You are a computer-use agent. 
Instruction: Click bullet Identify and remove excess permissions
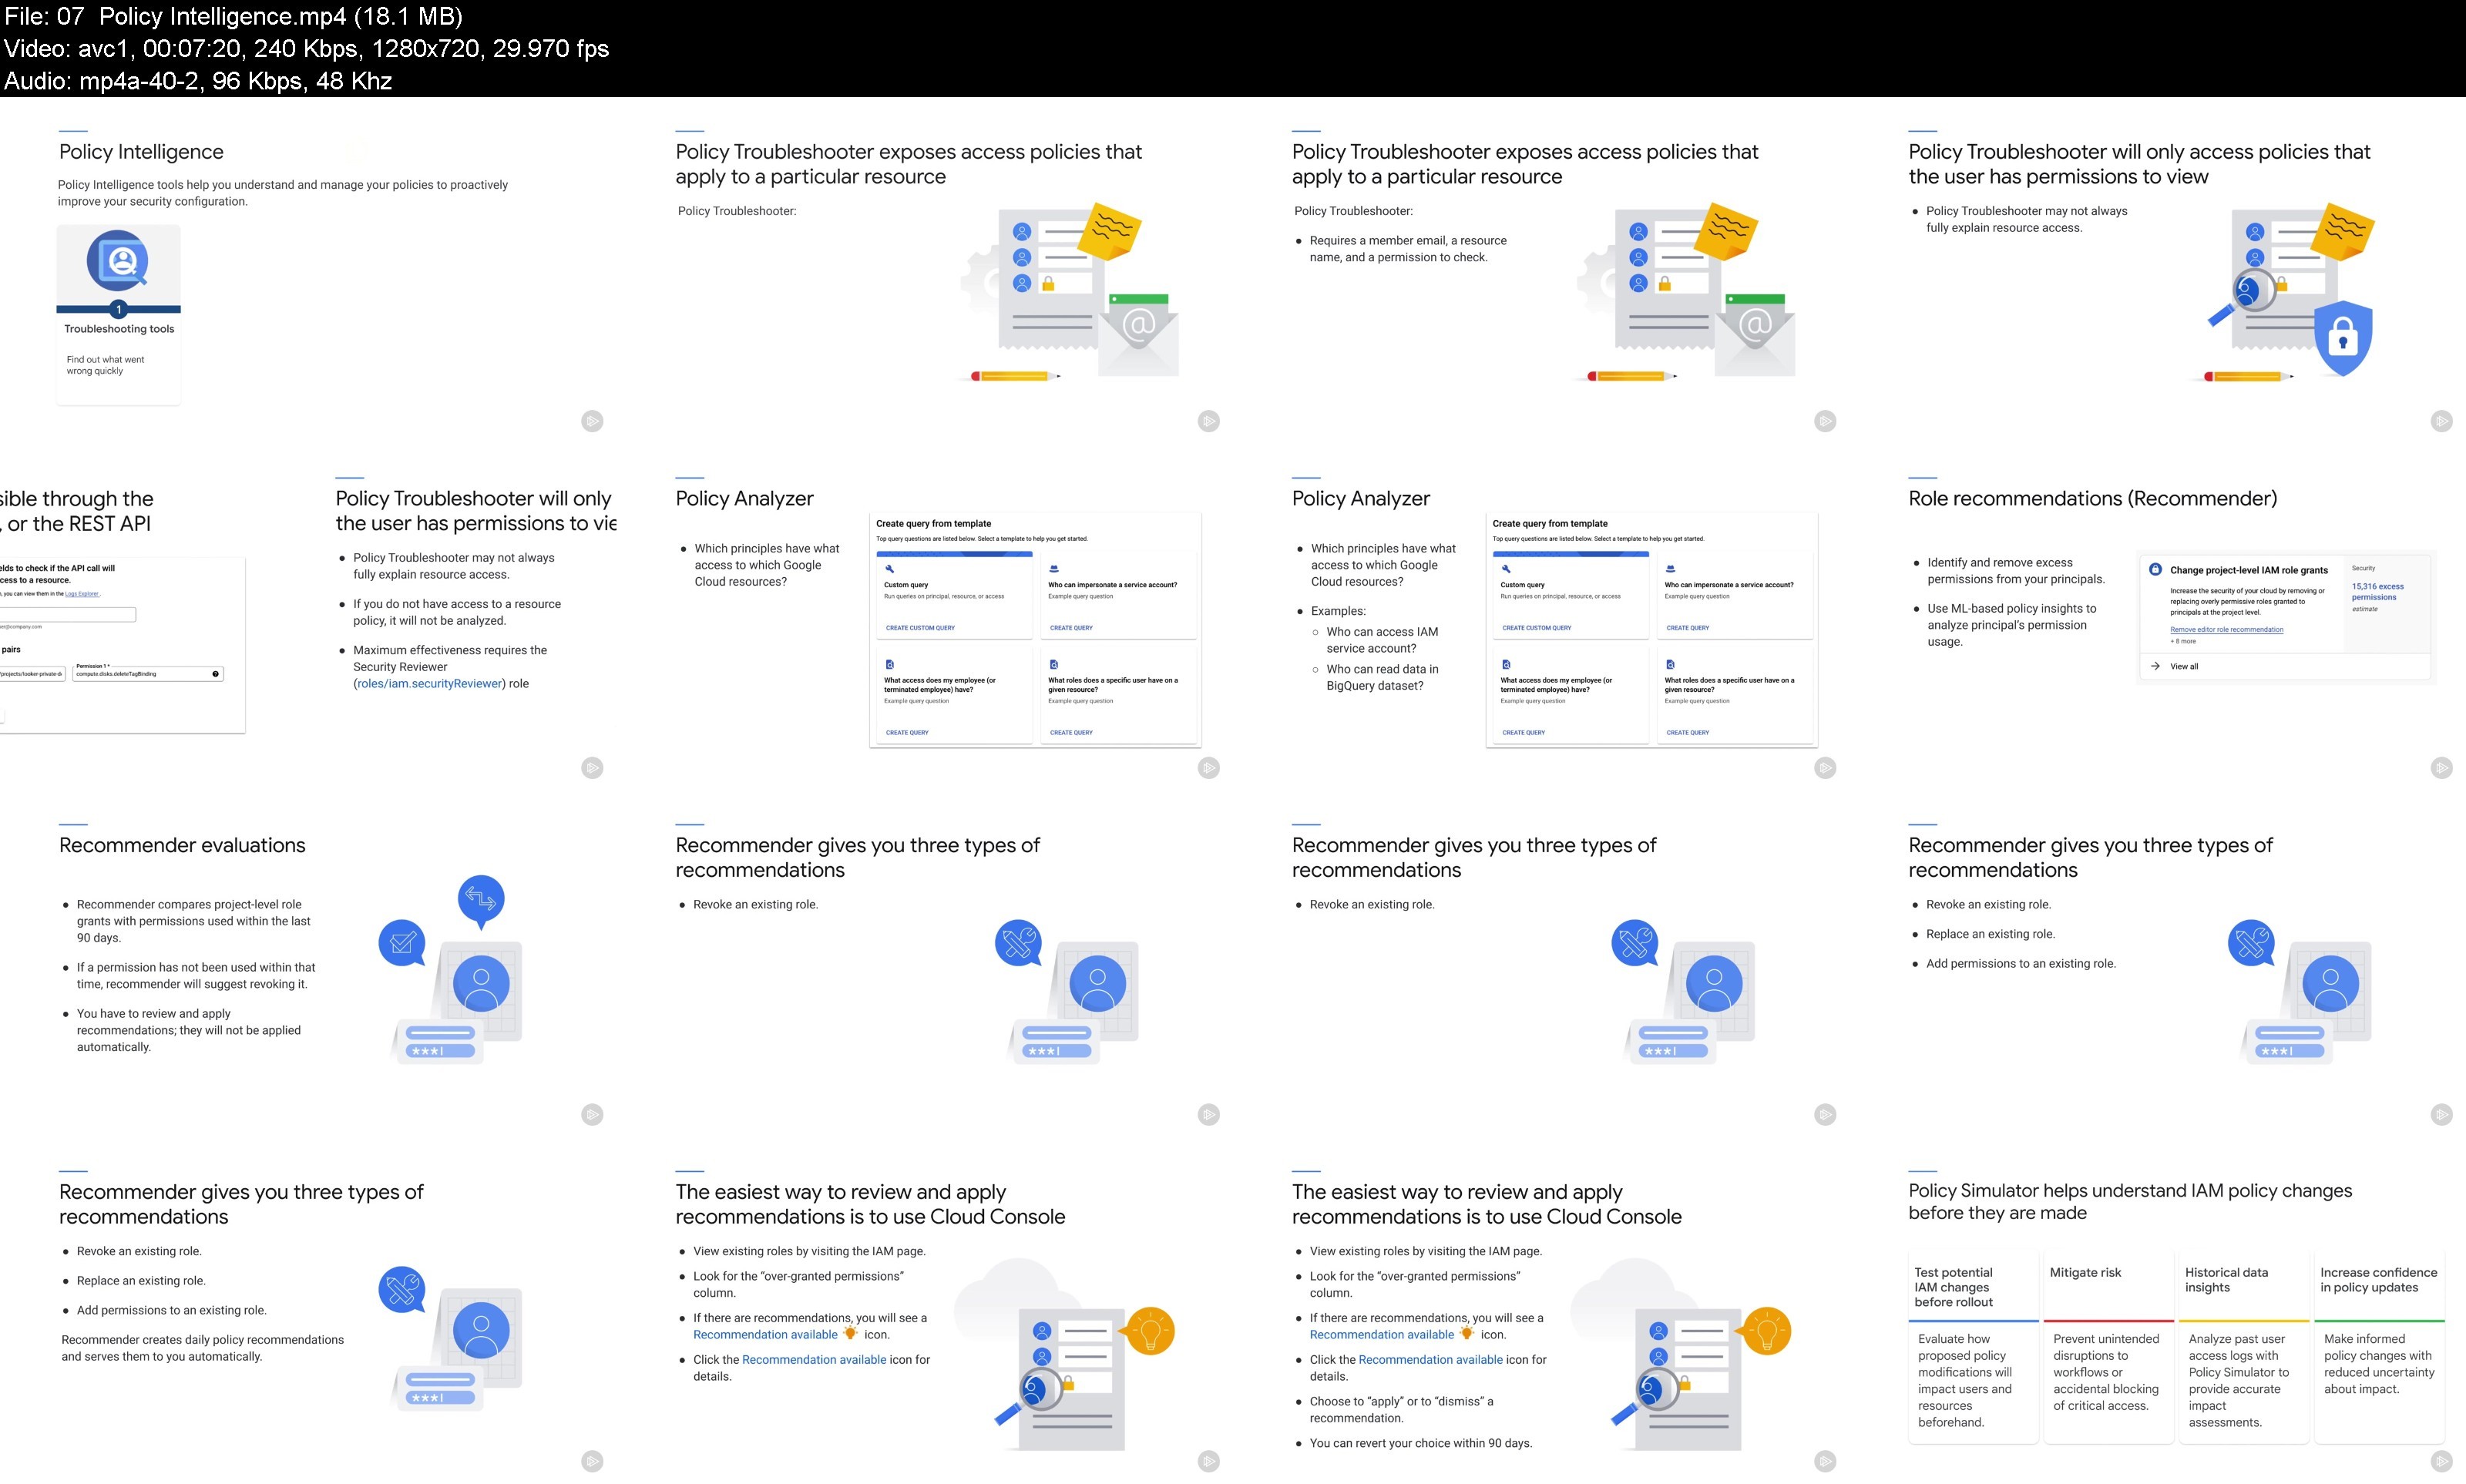[x=2016, y=571]
